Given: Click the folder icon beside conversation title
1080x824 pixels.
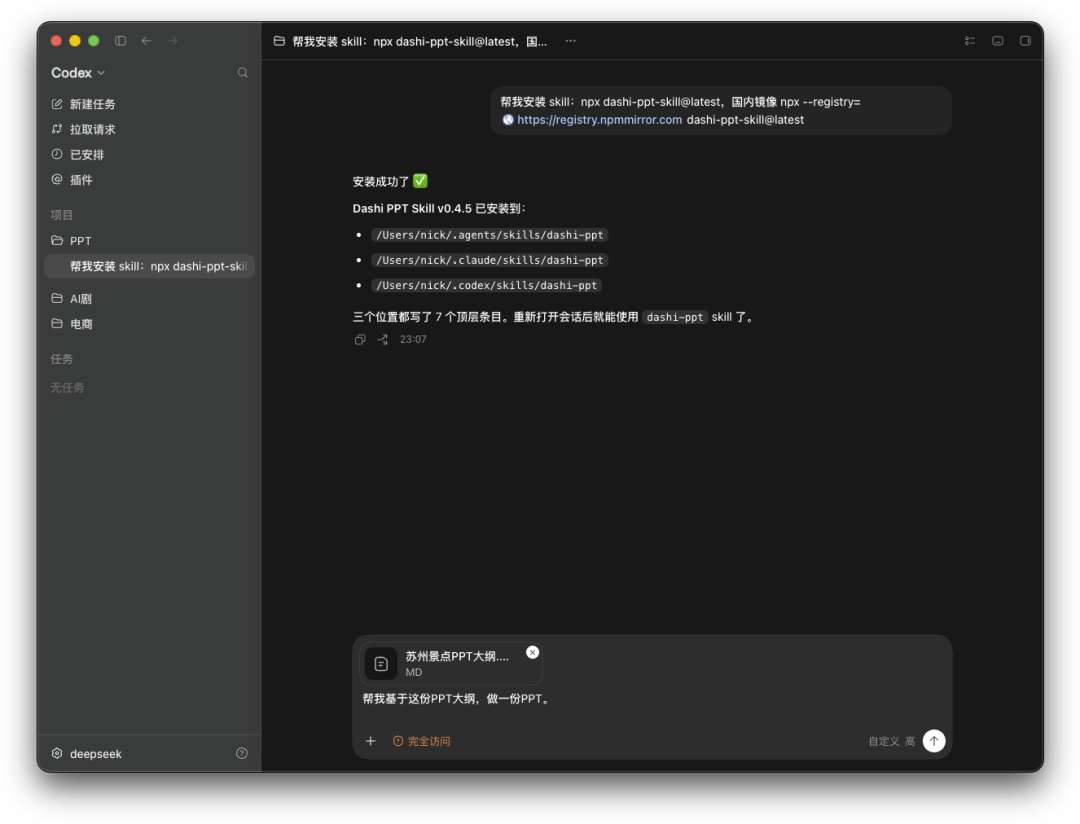Looking at the screenshot, I should click(279, 41).
